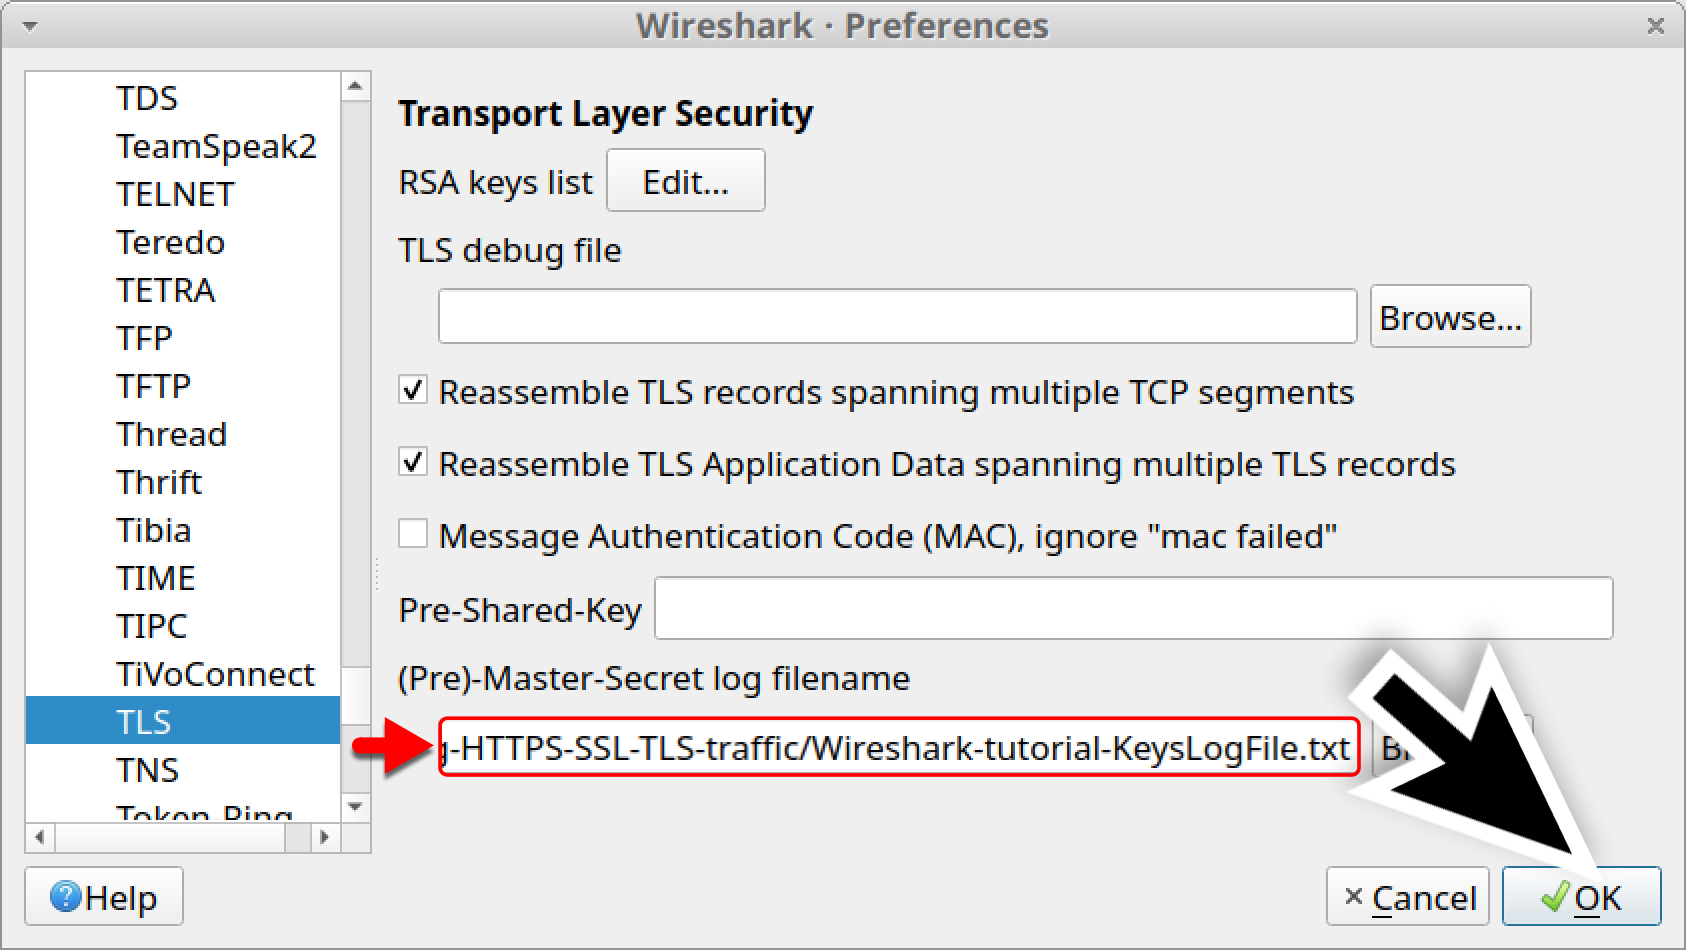Disable reassembling TLS records spanning multiple TCP segments

pyautogui.click(x=412, y=390)
